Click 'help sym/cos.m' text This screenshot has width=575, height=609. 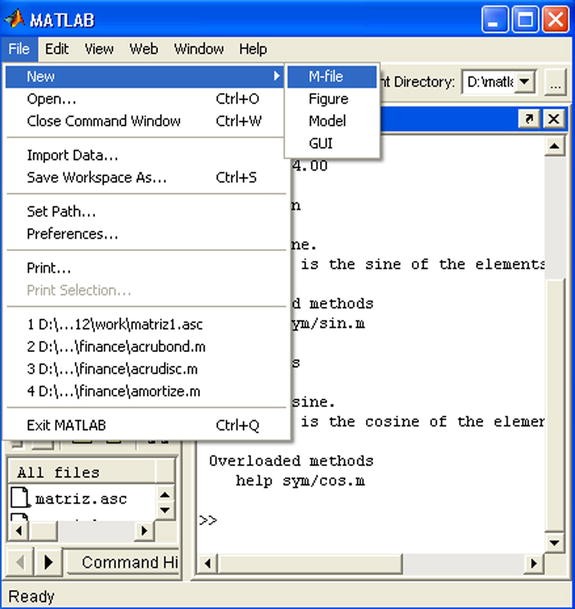point(300,481)
